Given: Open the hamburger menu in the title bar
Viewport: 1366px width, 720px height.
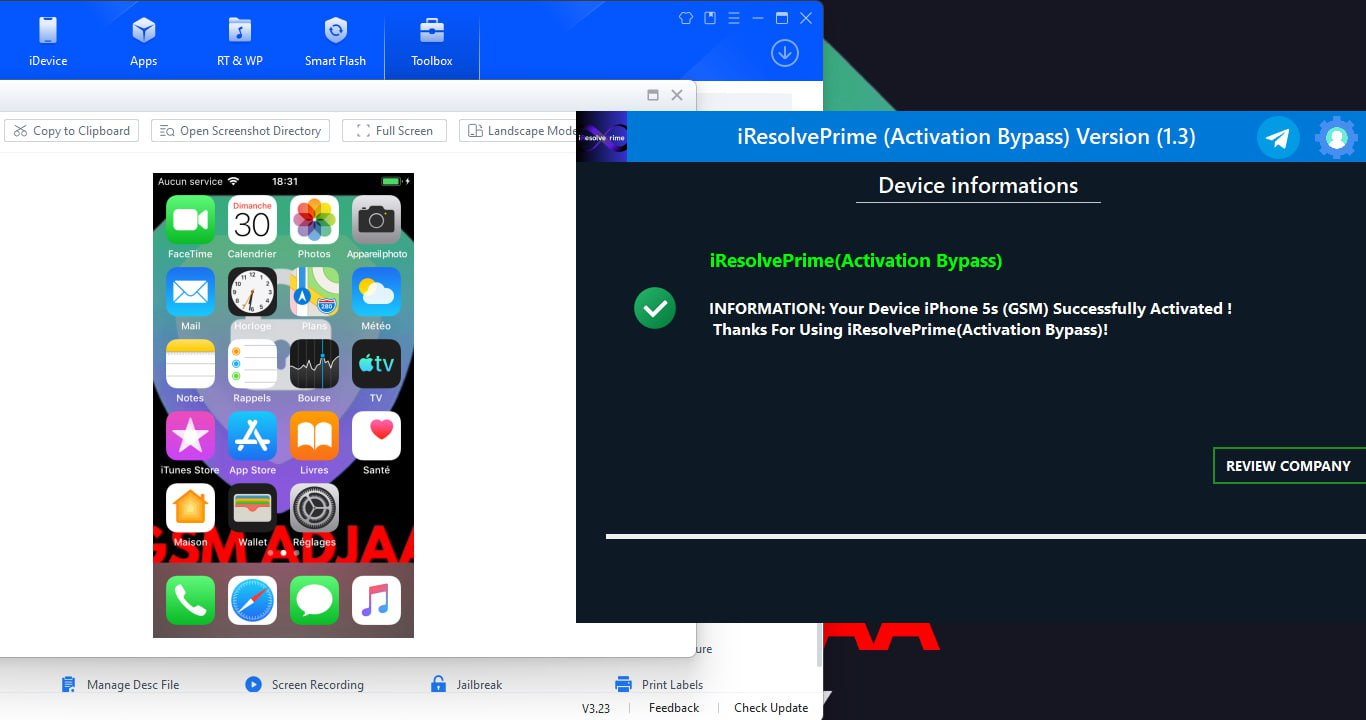Looking at the screenshot, I should (x=733, y=17).
